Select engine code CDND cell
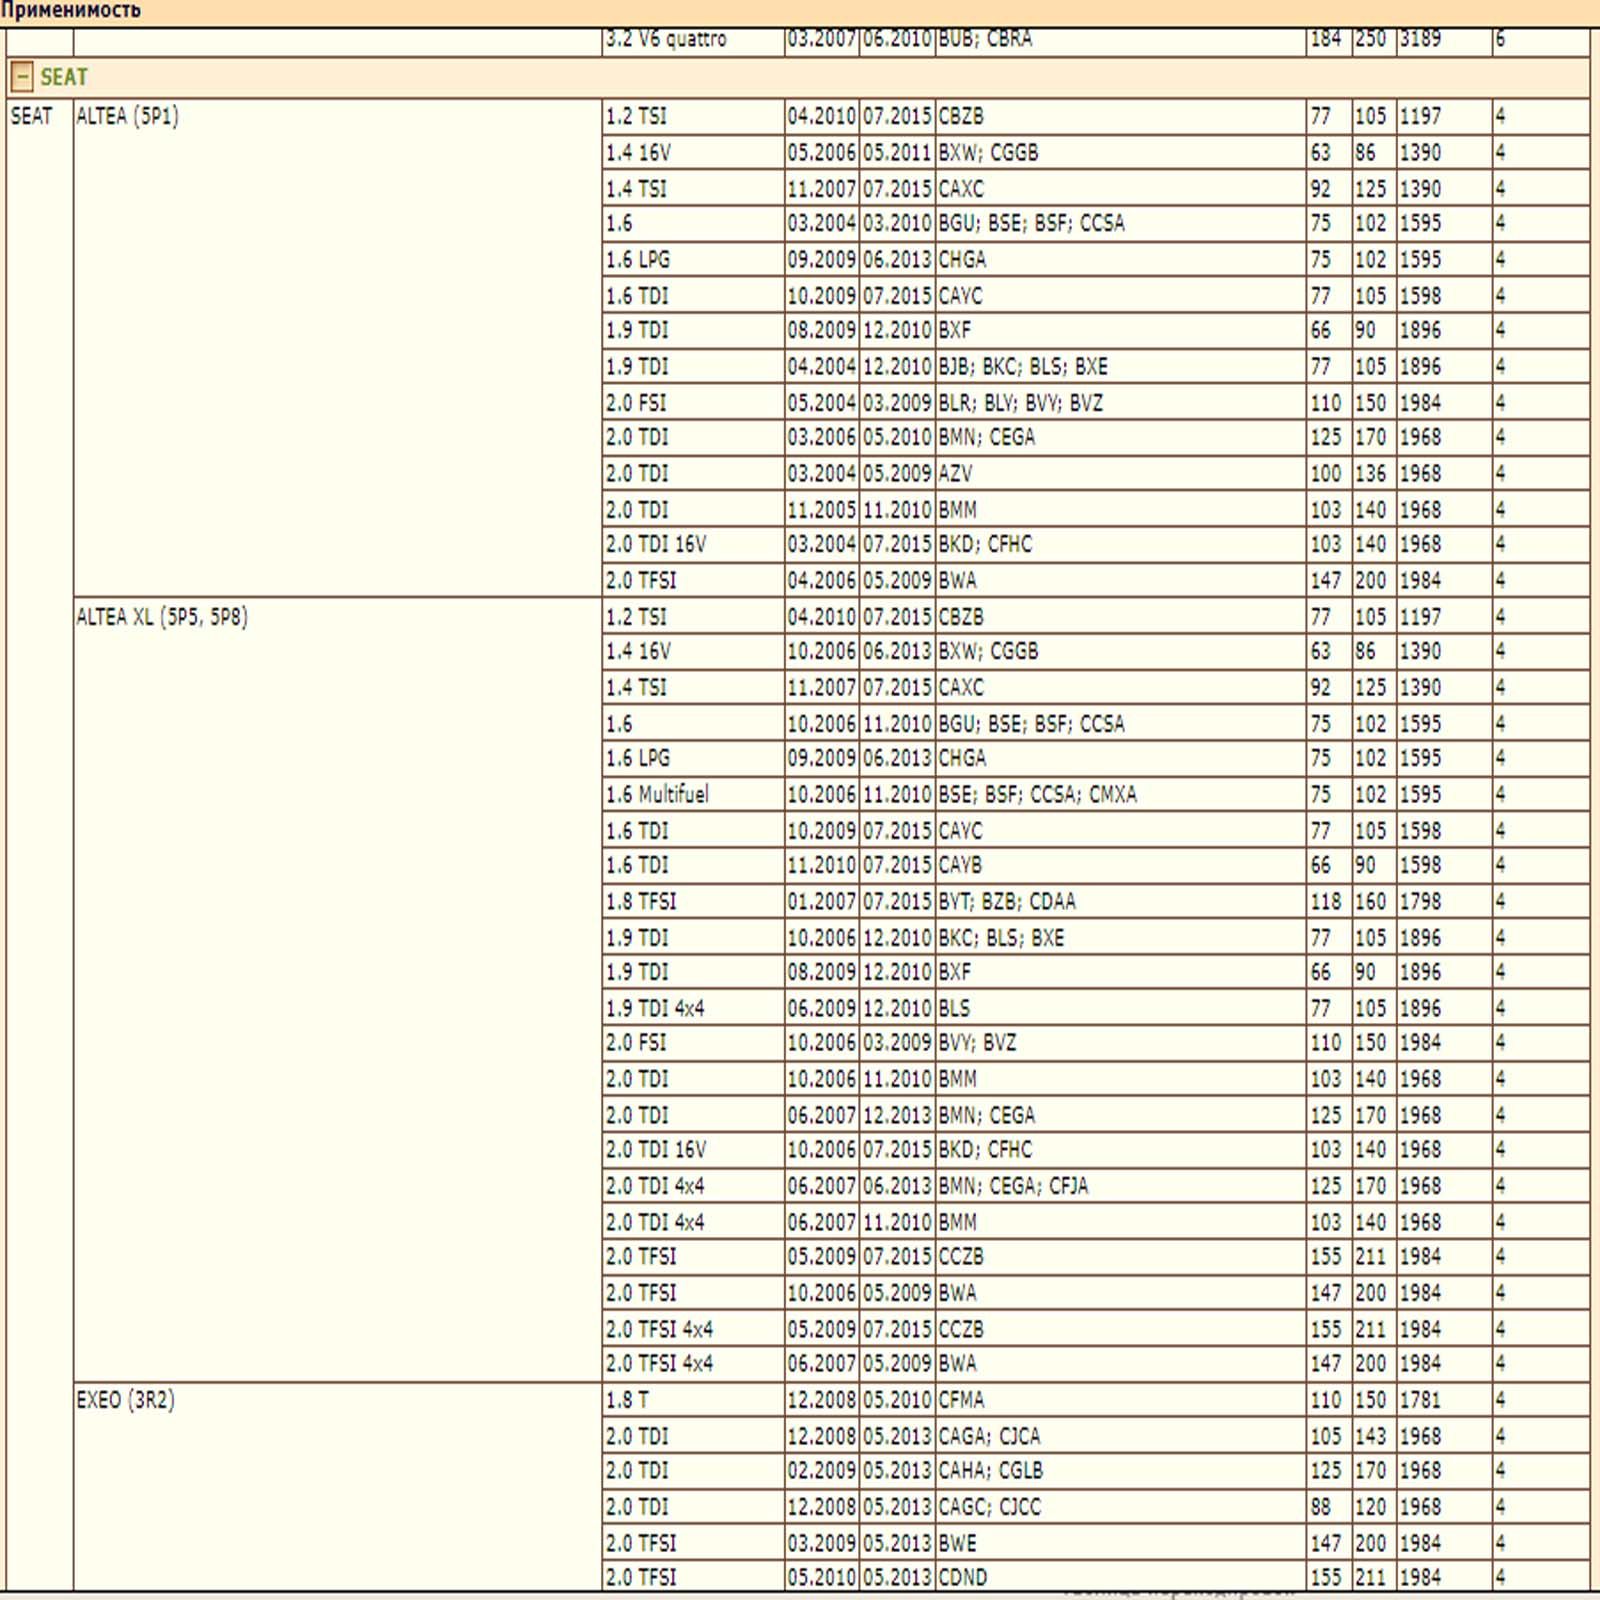The height and width of the screenshot is (1600, 1600). 962,1578
